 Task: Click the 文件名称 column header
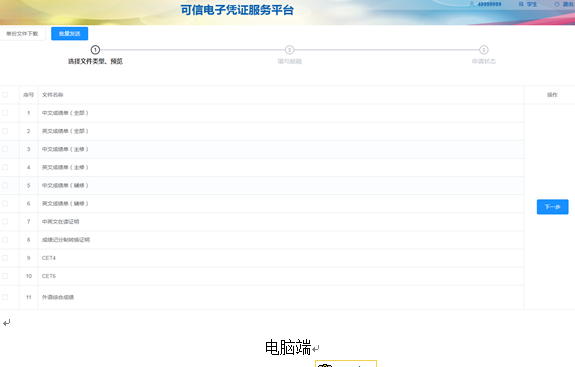[x=52, y=95]
